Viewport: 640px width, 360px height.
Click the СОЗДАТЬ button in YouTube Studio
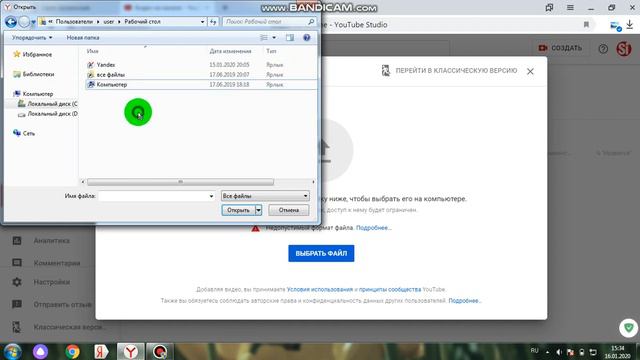coord(560,48)
